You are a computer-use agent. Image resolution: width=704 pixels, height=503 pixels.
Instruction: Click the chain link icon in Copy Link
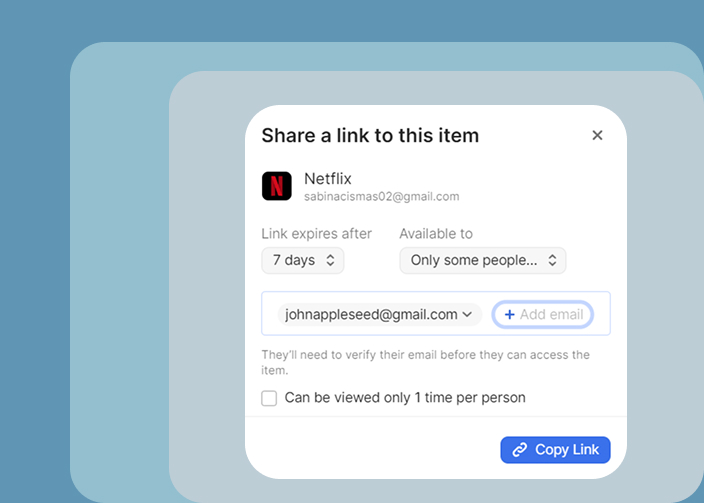pos(519,450)
